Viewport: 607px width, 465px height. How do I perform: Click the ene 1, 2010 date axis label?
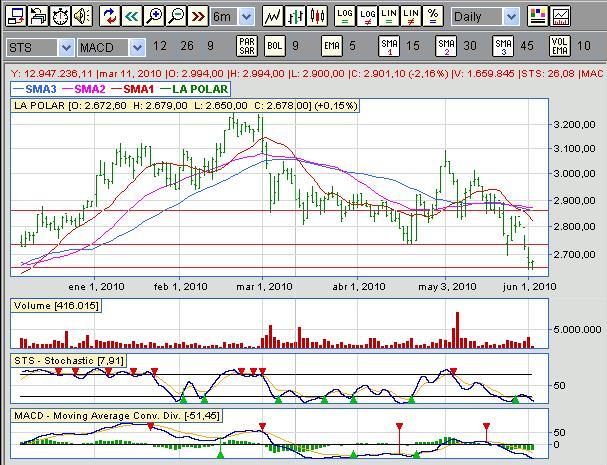click(96, 287)
